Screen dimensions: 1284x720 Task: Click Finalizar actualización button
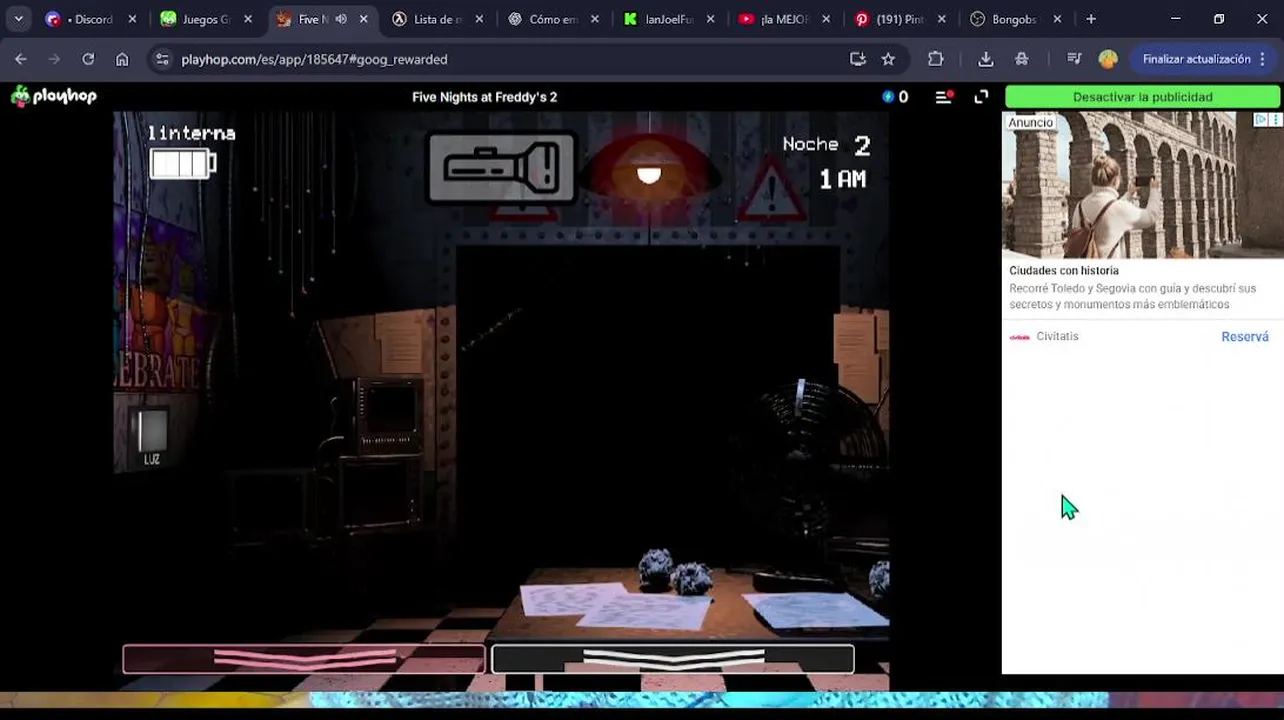[x=1197, y=59]
